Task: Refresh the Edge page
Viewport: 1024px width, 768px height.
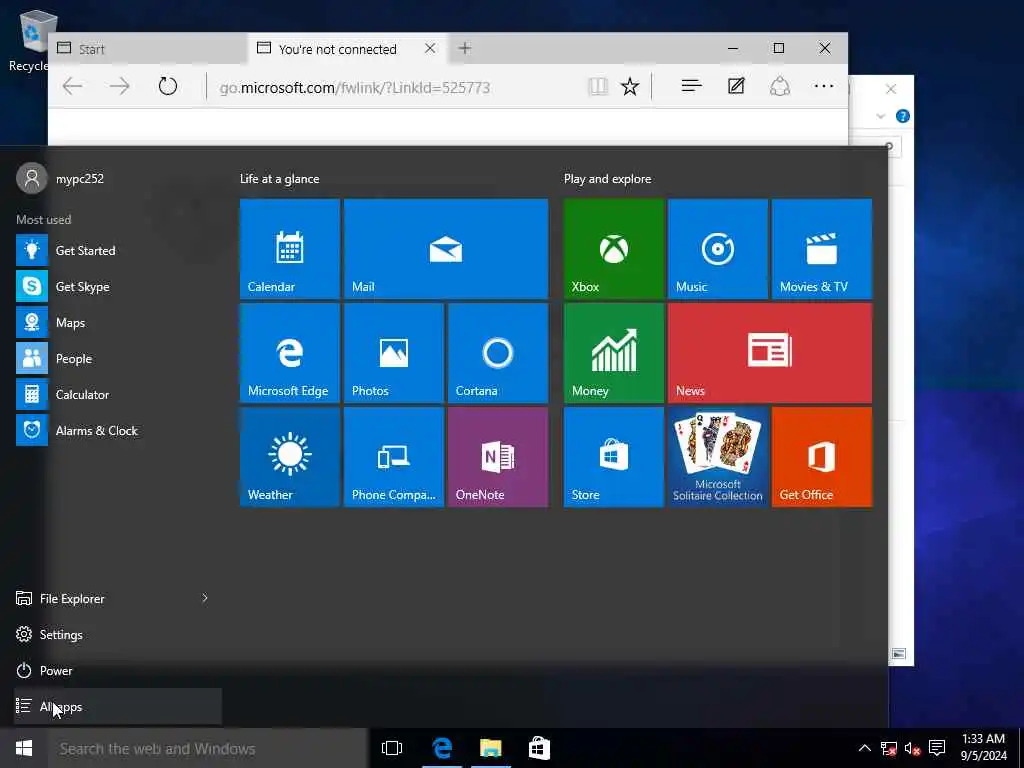Action: (168, 86)
